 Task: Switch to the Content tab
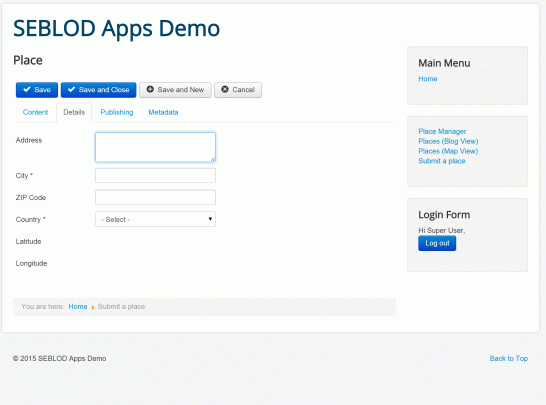click(x=35, y=112)
